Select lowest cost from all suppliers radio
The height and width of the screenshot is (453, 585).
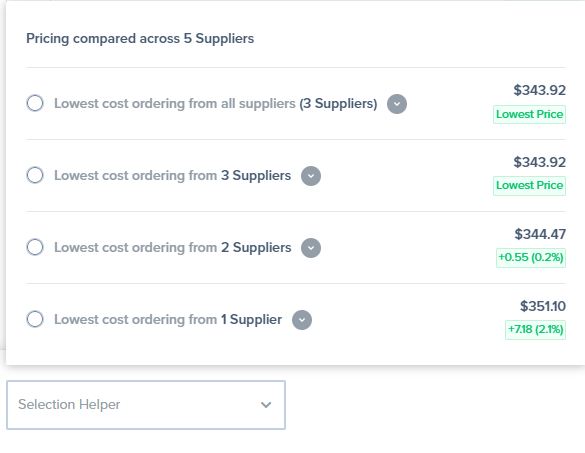click(x=35, y=103)
